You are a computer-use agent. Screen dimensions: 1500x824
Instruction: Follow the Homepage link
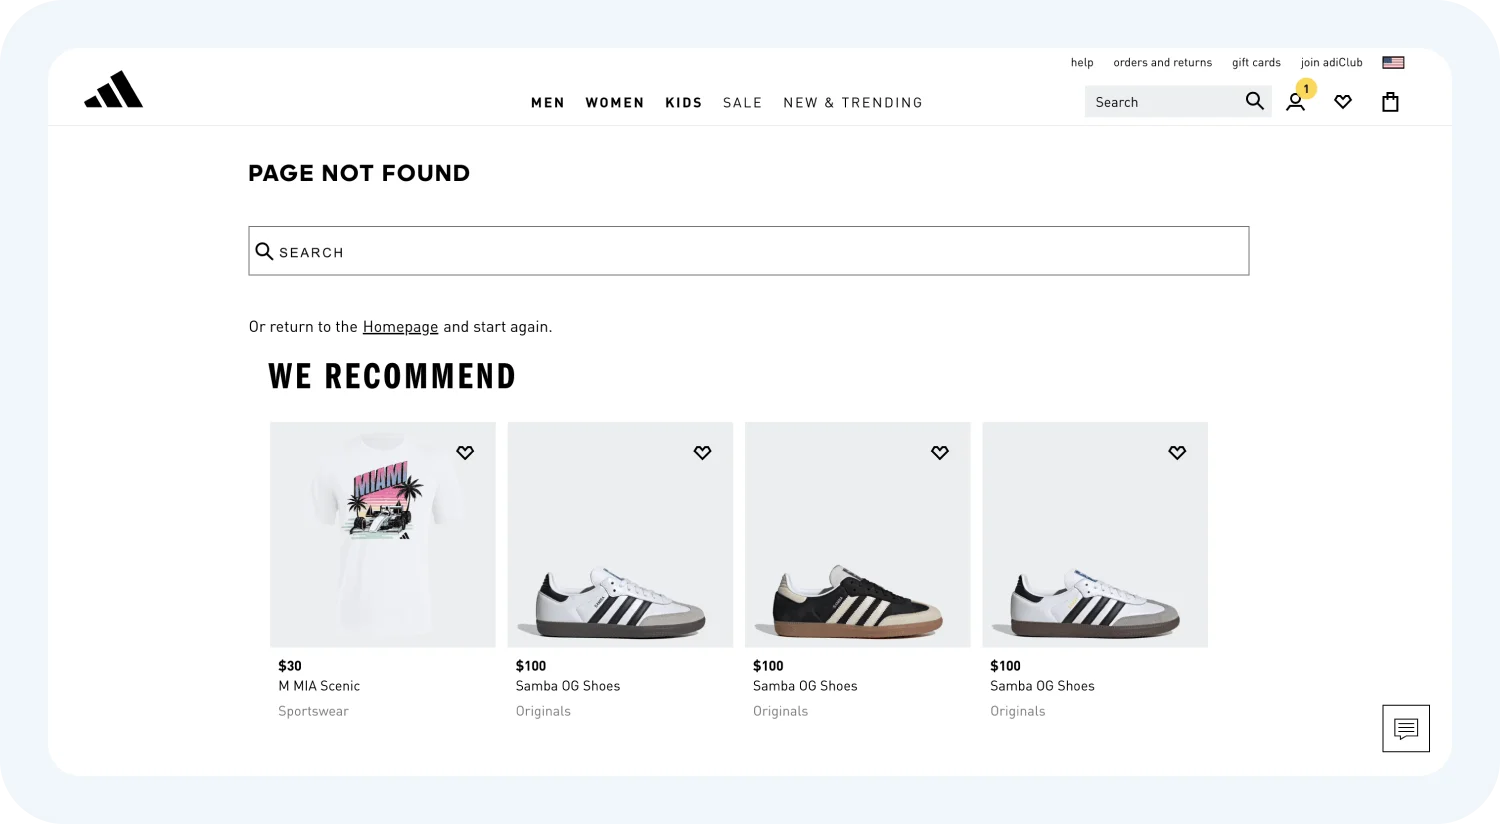(400, 327)
